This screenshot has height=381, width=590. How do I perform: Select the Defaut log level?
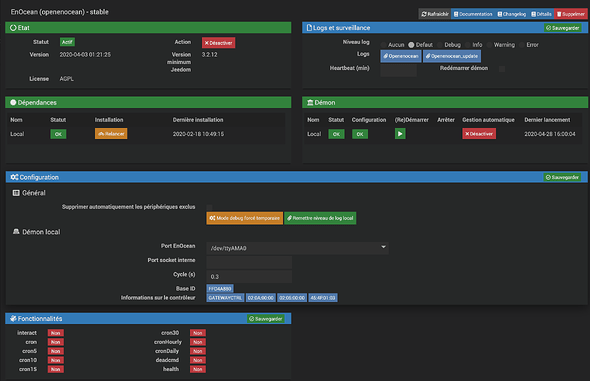pyautogui.click(x=411, y=45)
